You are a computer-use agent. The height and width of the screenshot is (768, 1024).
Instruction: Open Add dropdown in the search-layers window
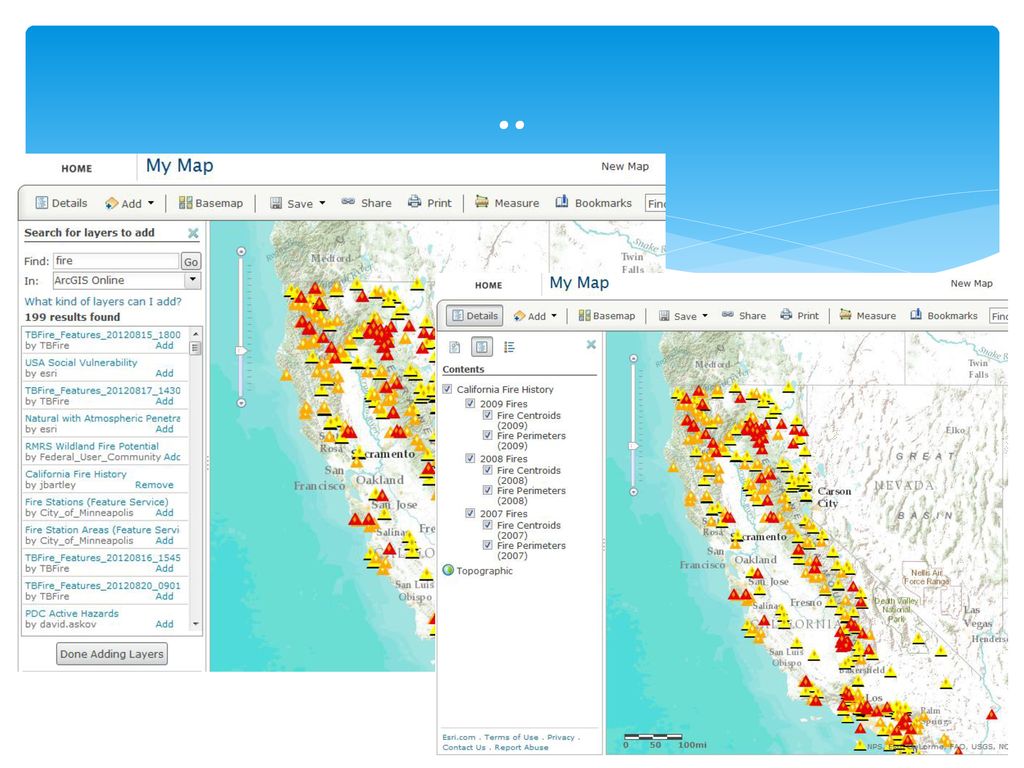(129, 203)
